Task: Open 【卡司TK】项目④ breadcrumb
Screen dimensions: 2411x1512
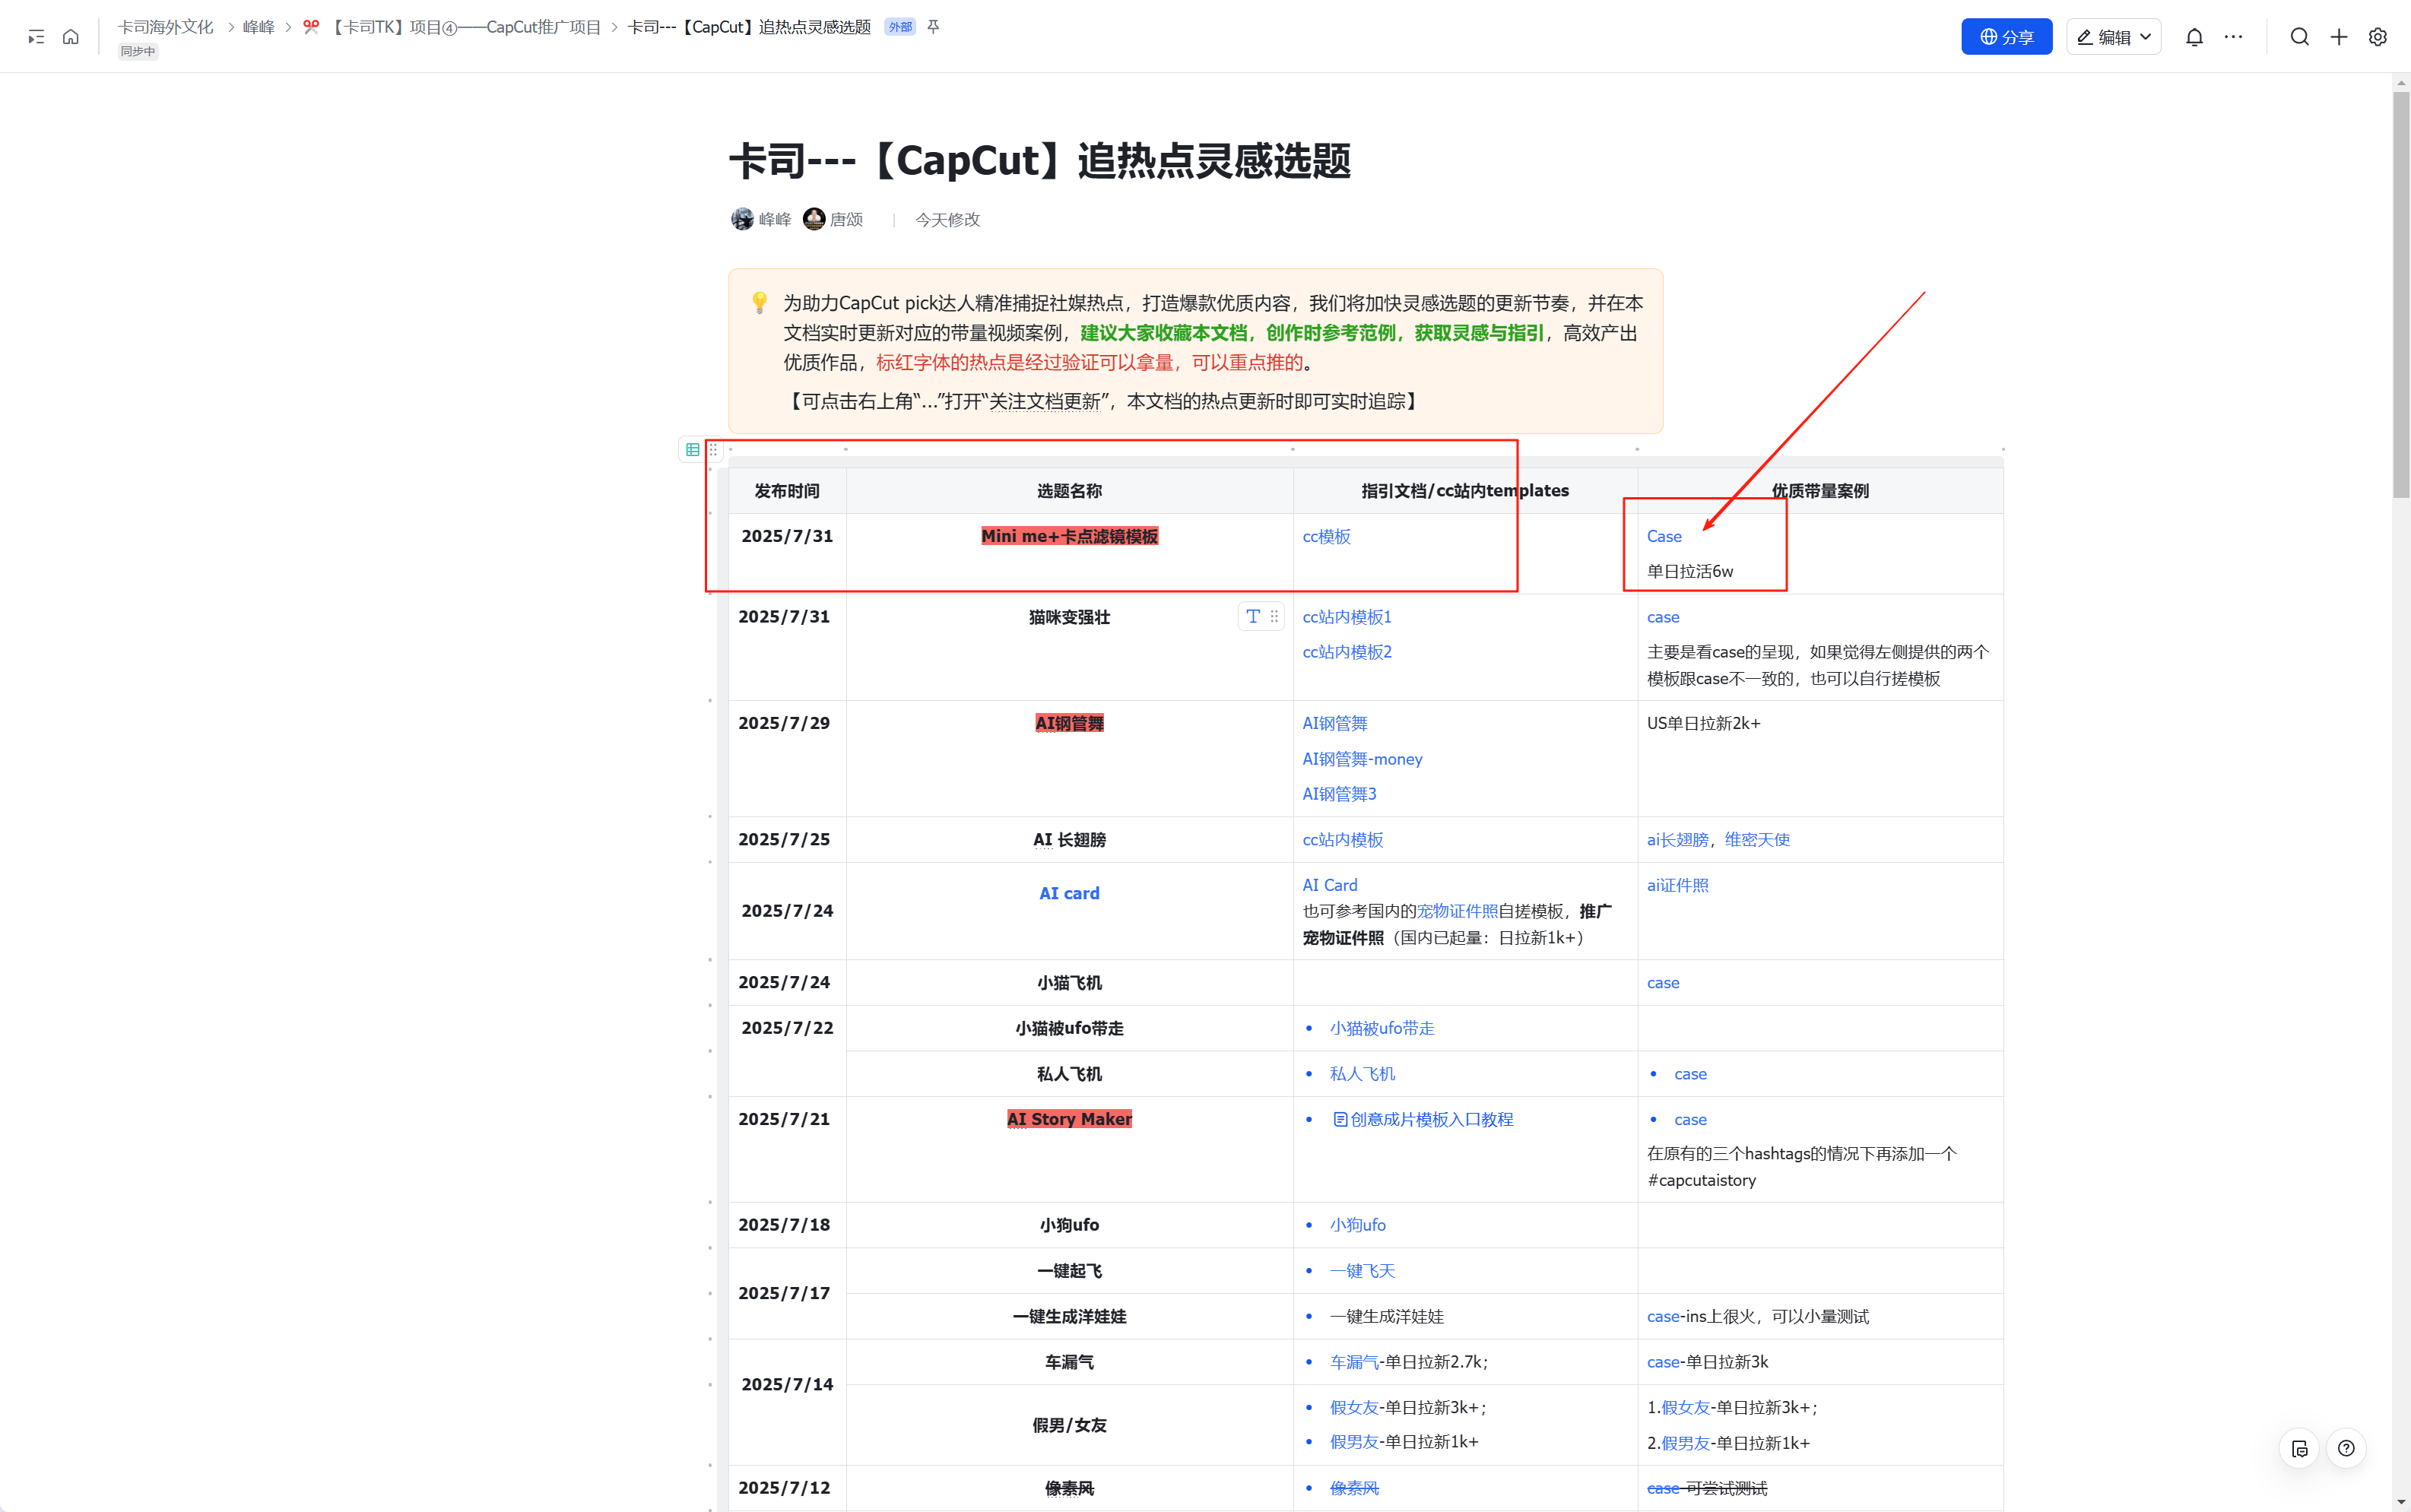Action: tap(466, 27)
